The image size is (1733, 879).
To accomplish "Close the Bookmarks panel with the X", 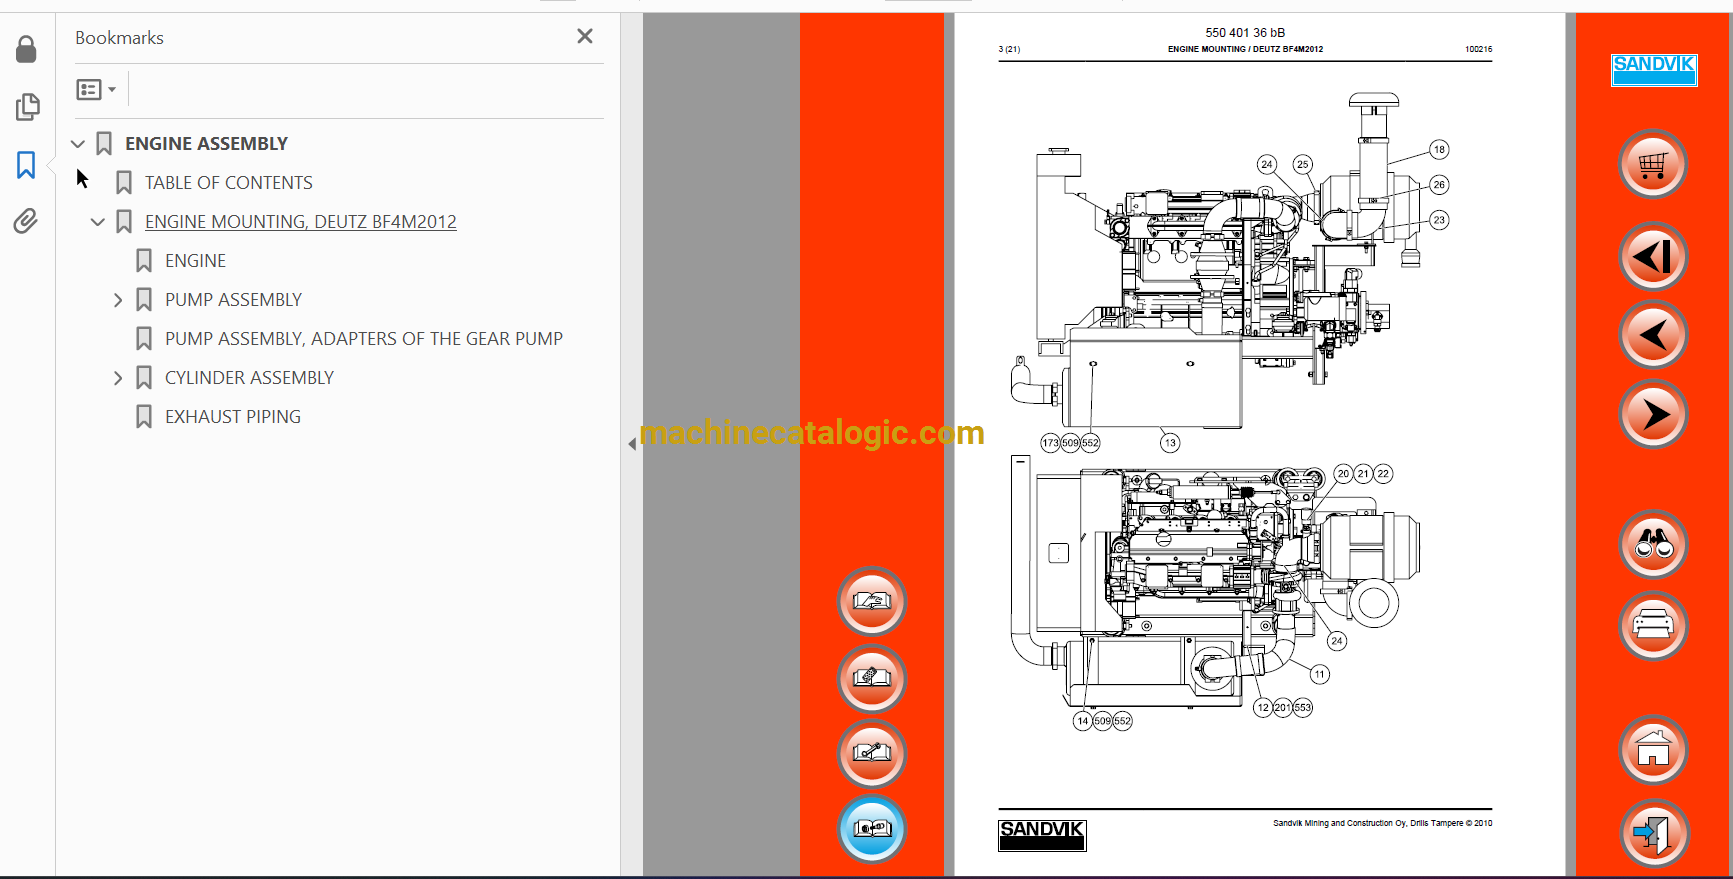I will (585, 37).
